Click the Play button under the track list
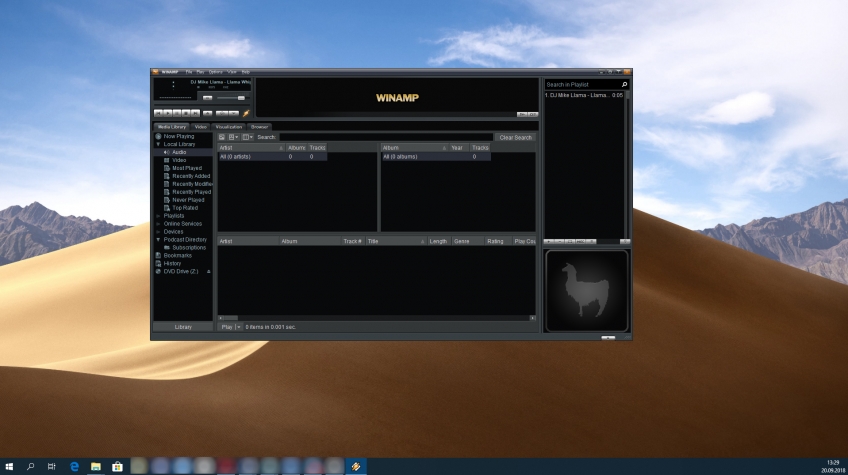Image resolution: width=848 pixels, height=475 pixels. point(227,327)
